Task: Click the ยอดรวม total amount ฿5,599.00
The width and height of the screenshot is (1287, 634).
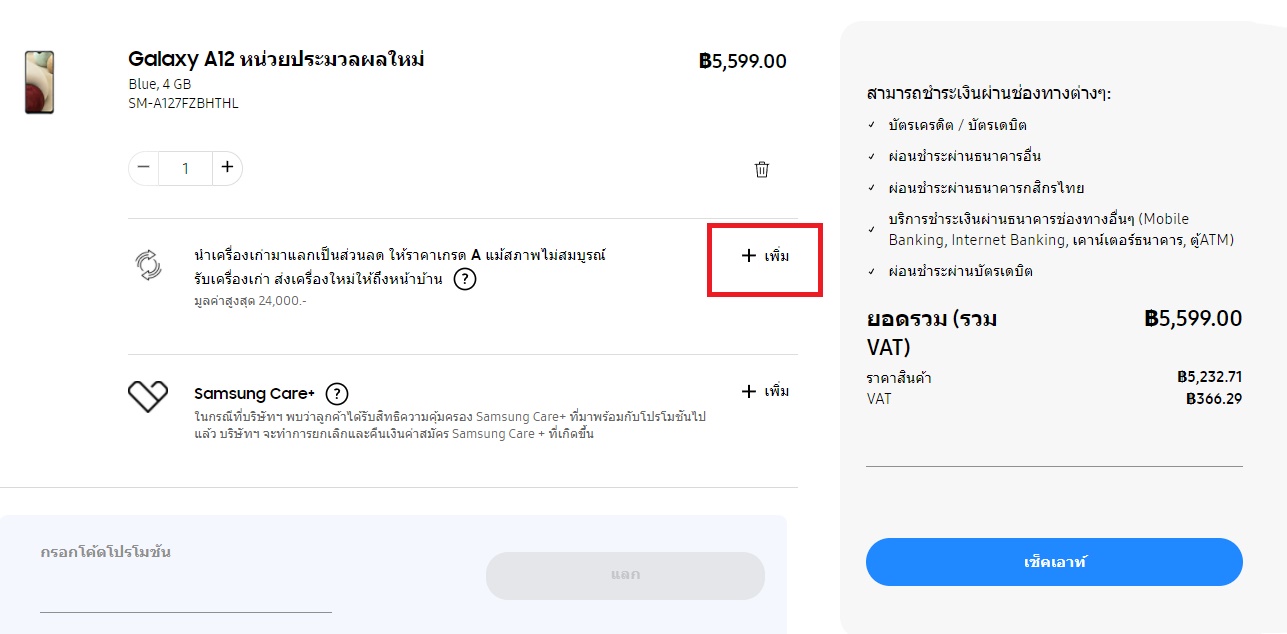Action: tap(1194, 319)
